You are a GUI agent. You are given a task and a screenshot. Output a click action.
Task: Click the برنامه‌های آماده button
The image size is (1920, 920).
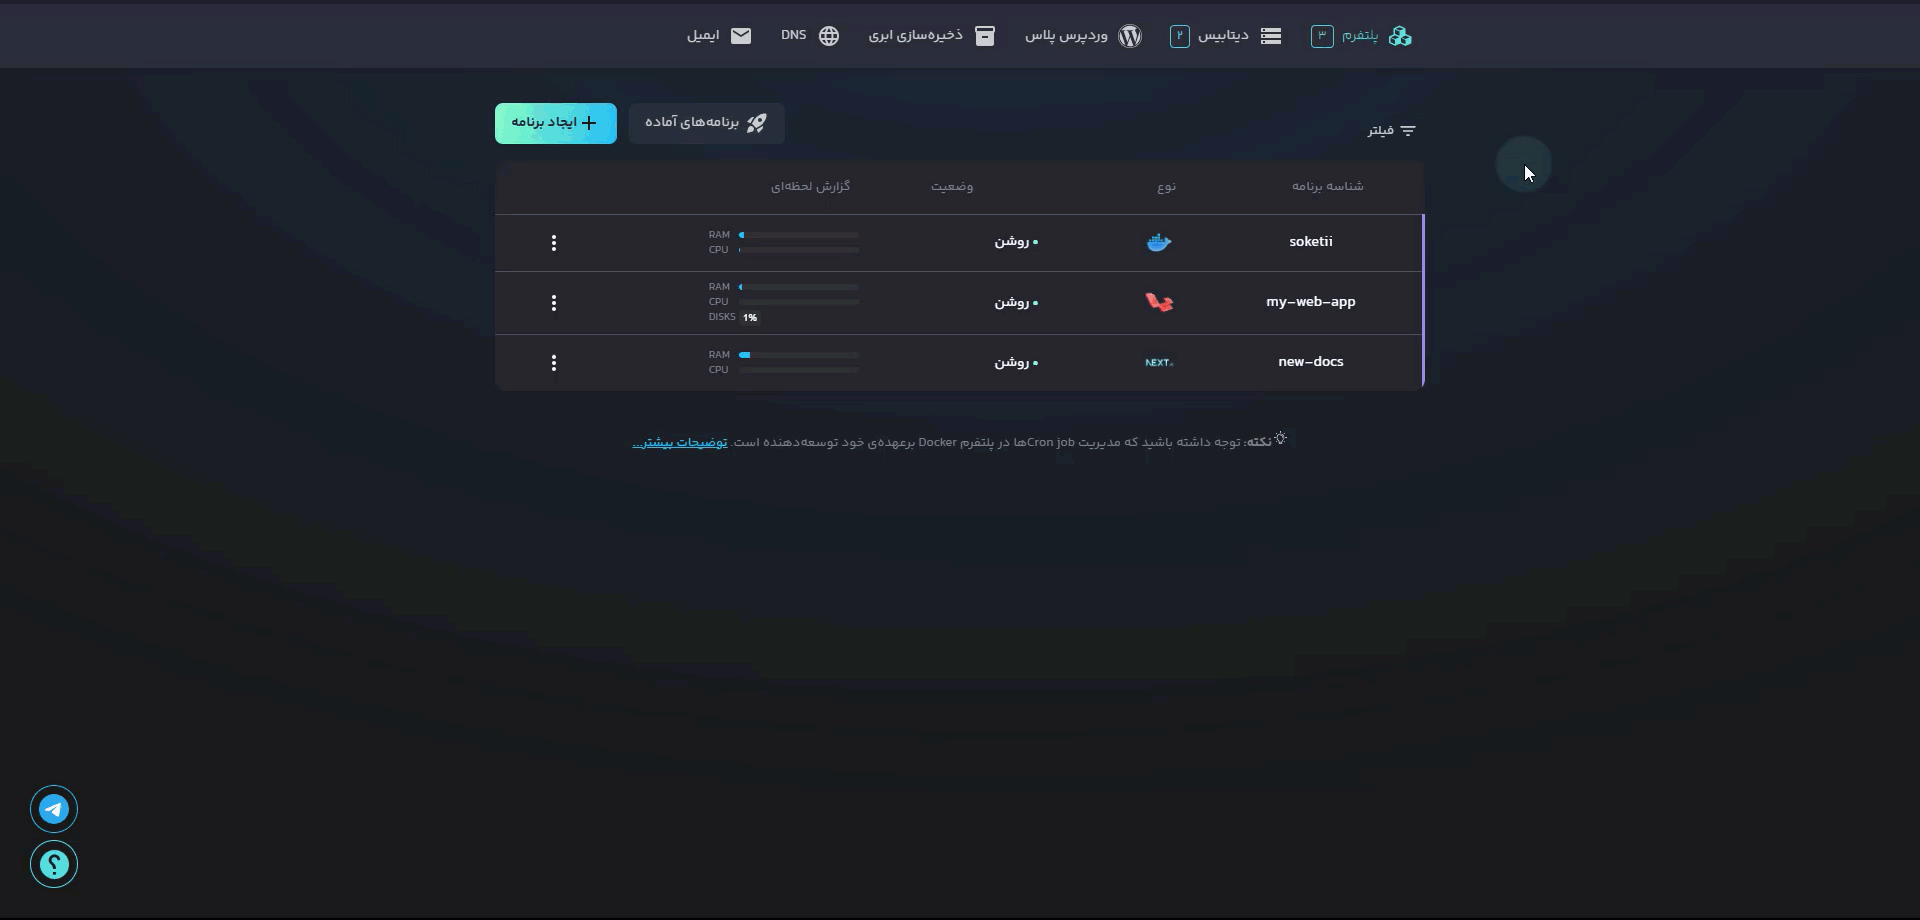pos(706,123)
